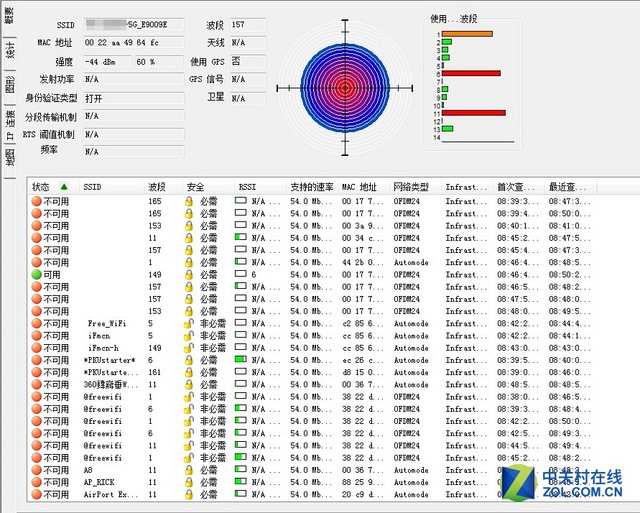Click signal strength bar in *PKUstarter* row
Image resolution: width=640 pixels, height=513 pixels.
[x=241, y=359]
